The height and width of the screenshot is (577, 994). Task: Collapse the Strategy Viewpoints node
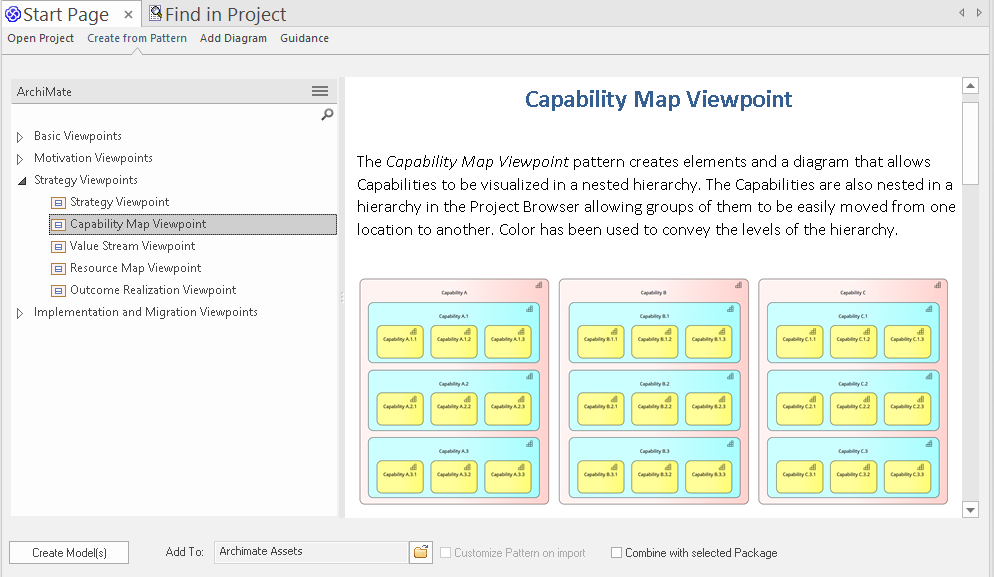[21, 181]
